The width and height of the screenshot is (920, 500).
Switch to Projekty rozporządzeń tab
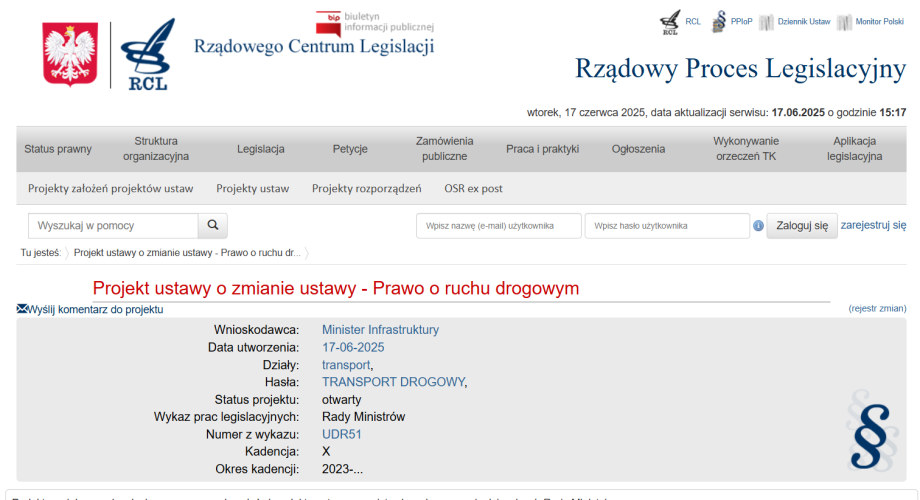pos(366,188)
